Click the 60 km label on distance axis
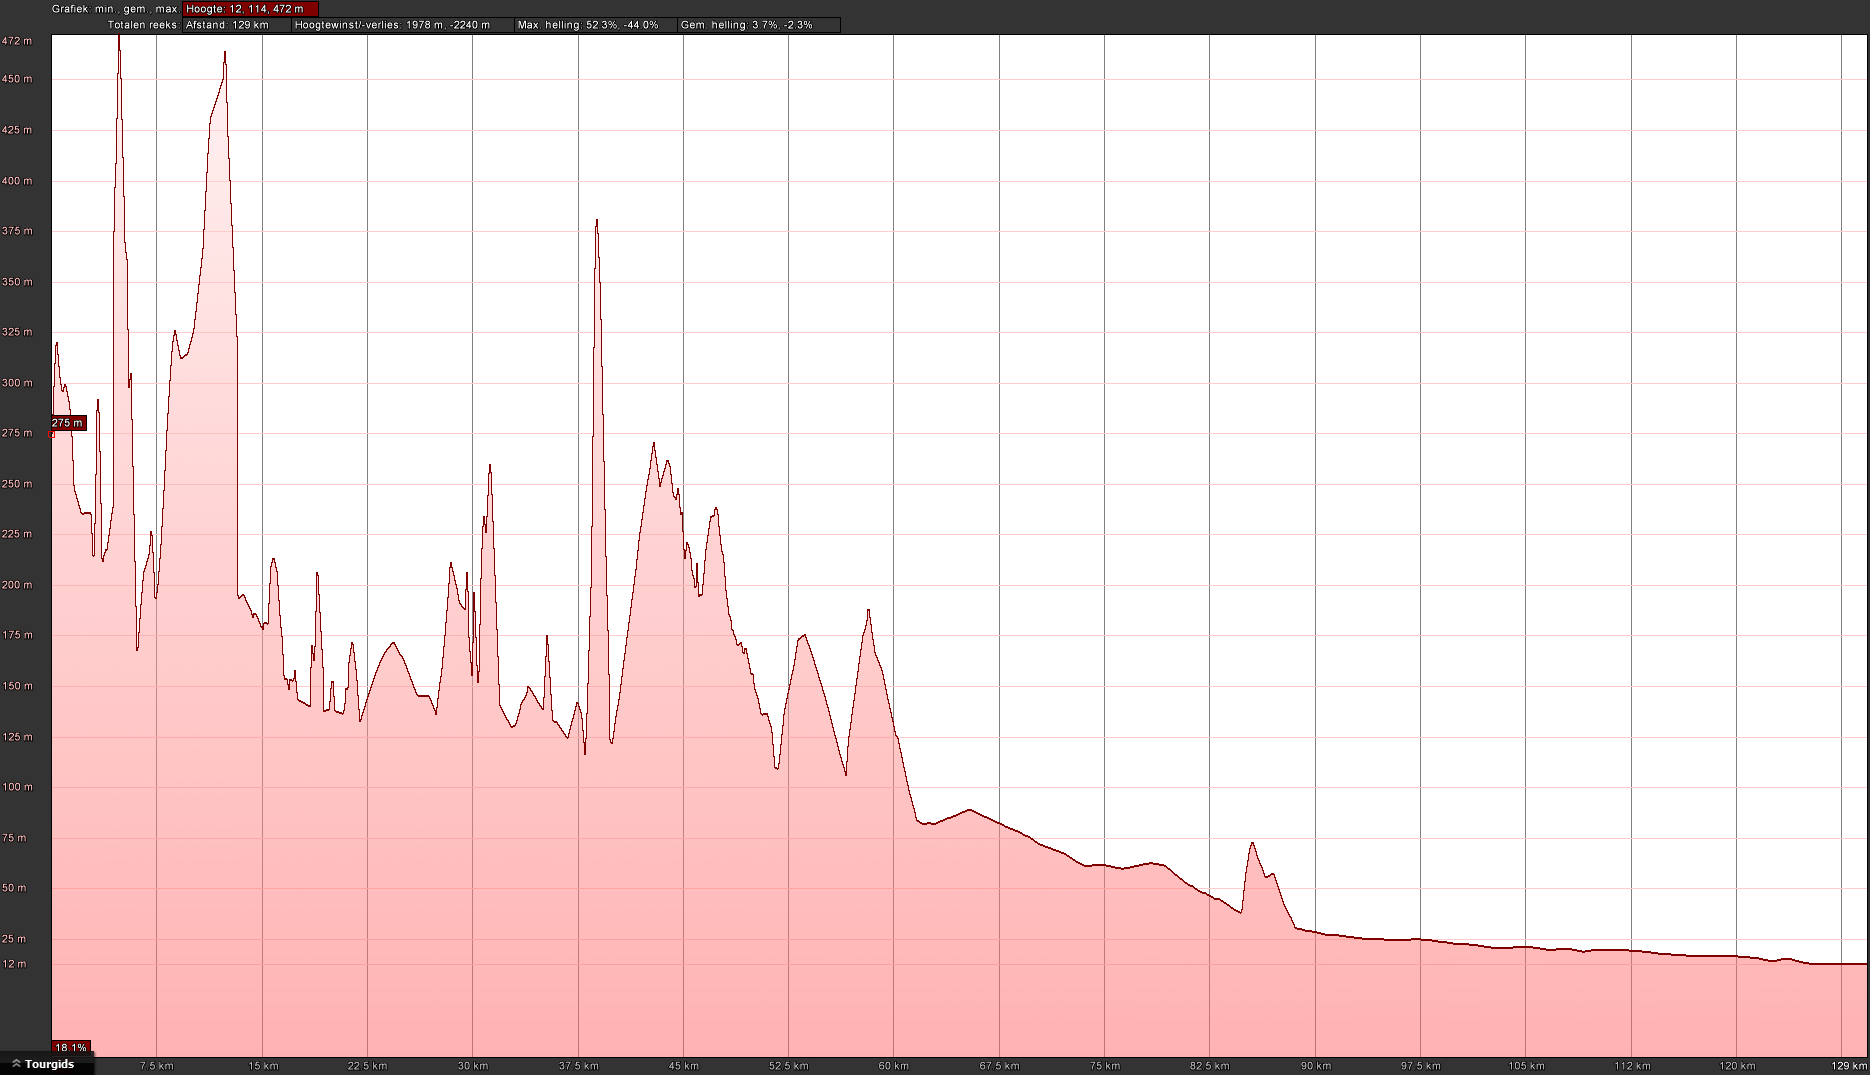Image resolution: width=1870 pixels, height=1075 pixels. (x=893, y=1066)
